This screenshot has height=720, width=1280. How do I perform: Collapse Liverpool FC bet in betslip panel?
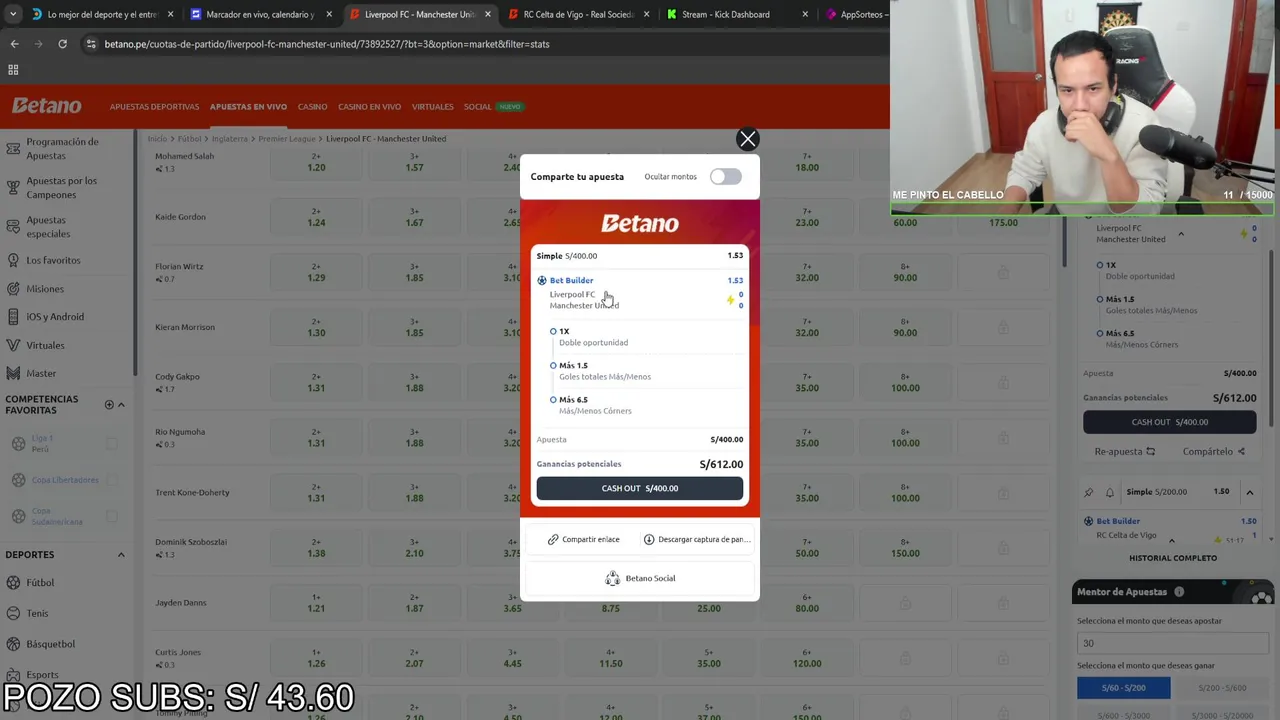pos(1180,234)
